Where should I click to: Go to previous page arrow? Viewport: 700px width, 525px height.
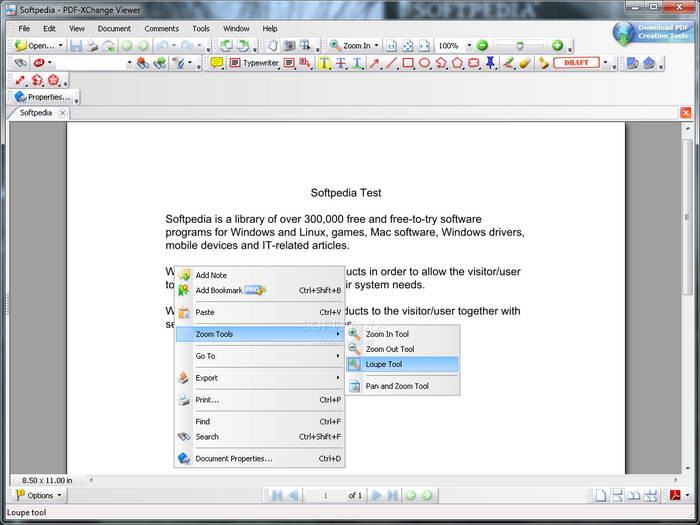[x=293, y=495]
